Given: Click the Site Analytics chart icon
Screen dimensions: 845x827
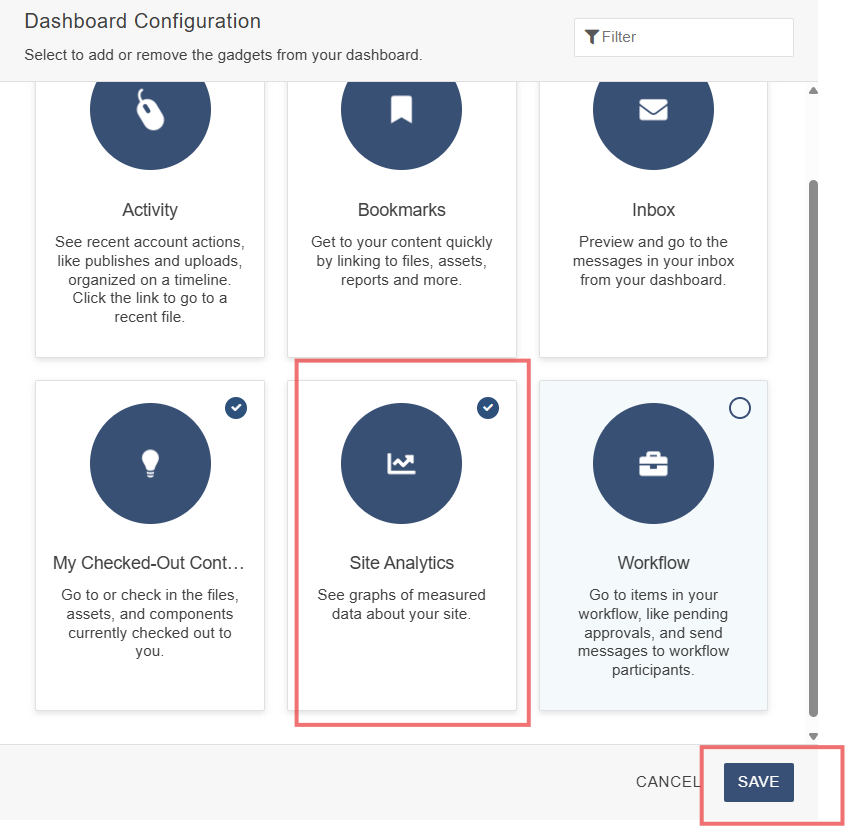Looking at the screenshot, I should 401,463.
